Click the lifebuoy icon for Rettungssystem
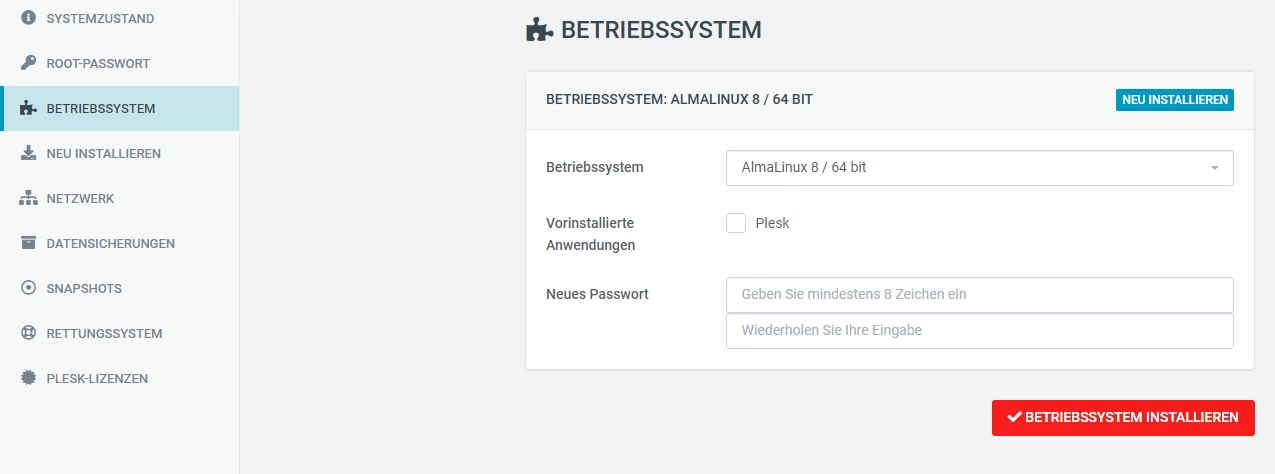The image size is (1275, 474). pos(28,333)
